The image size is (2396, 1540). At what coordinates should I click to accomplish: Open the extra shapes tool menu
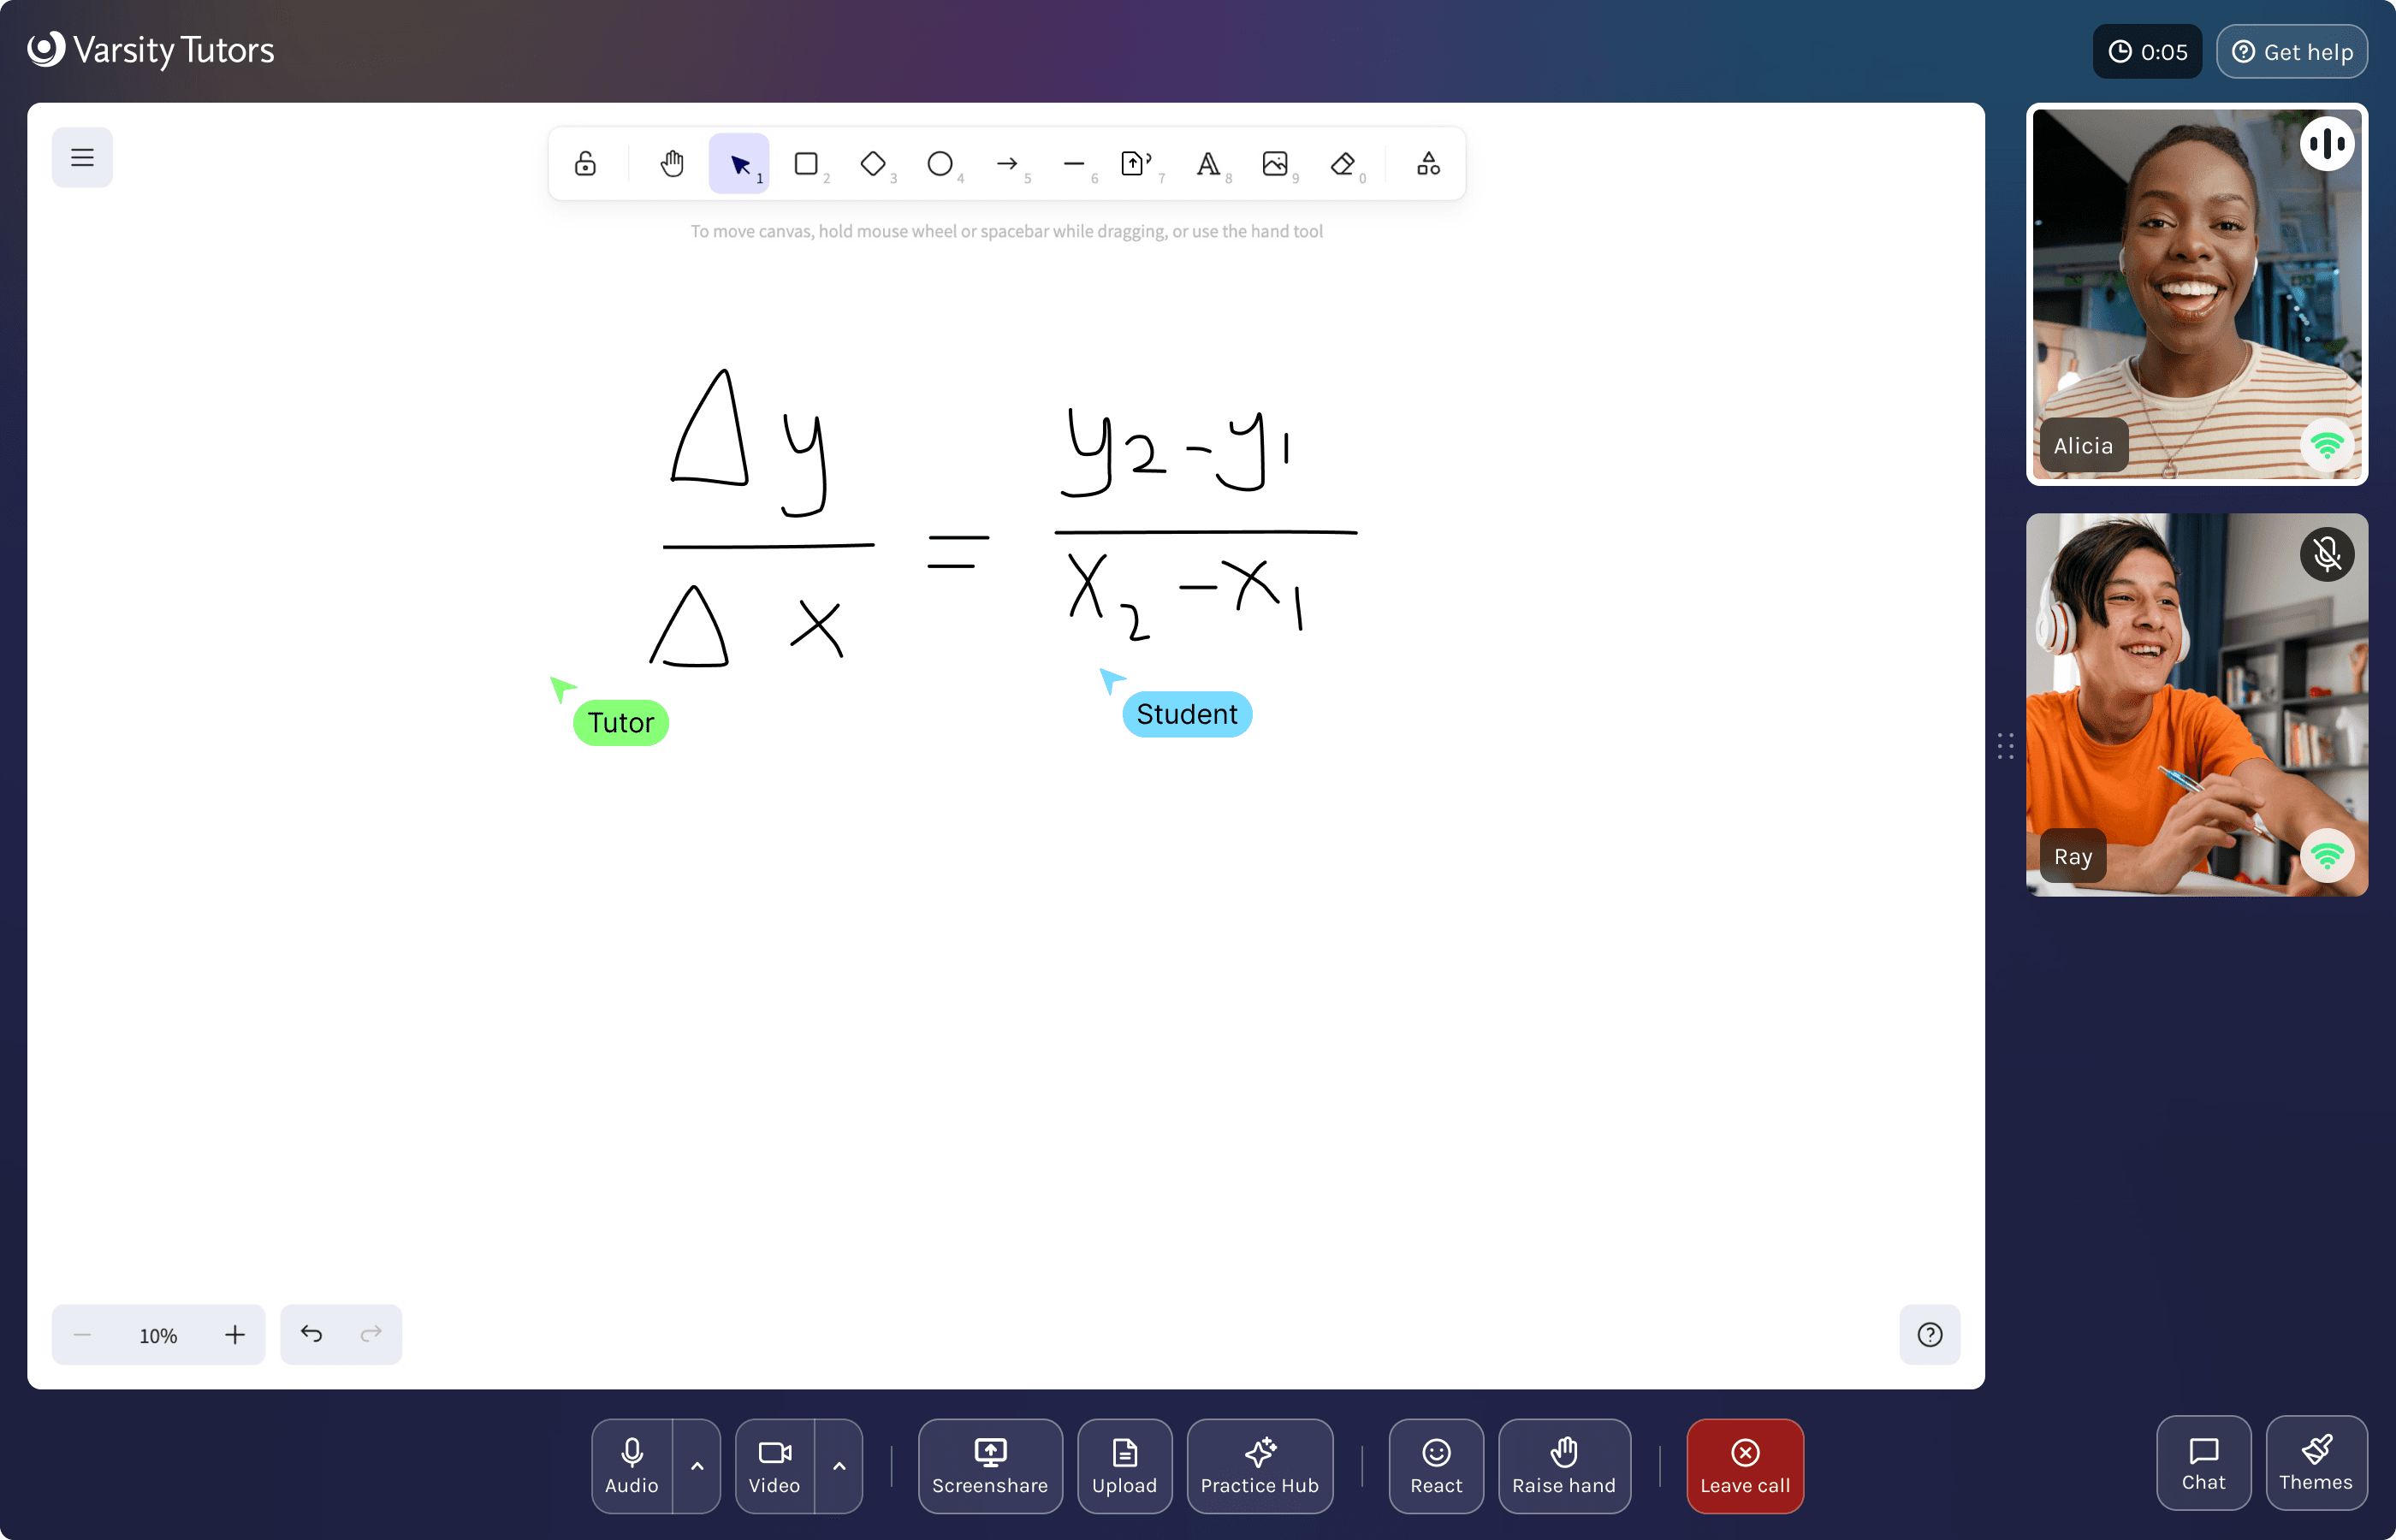tap(1427, 163)
